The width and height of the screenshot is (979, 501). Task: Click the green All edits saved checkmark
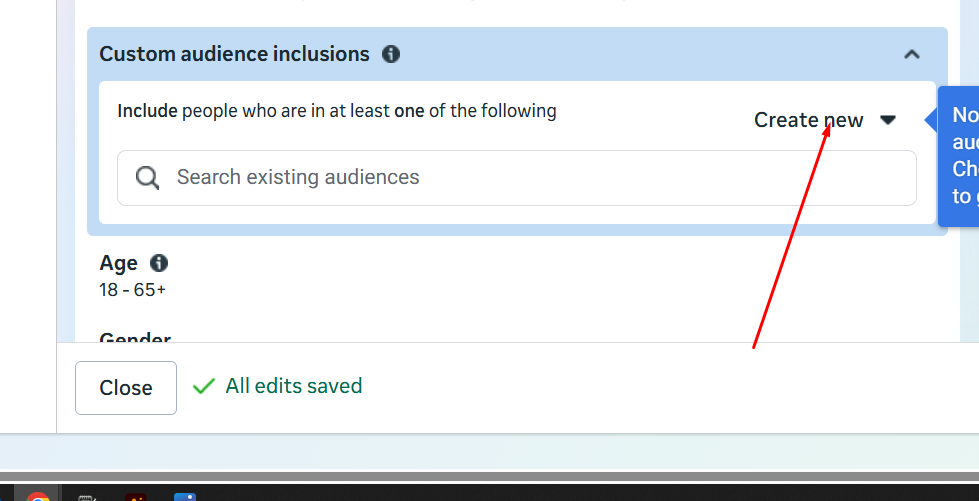pyautogui.click(x=204, y=386)
